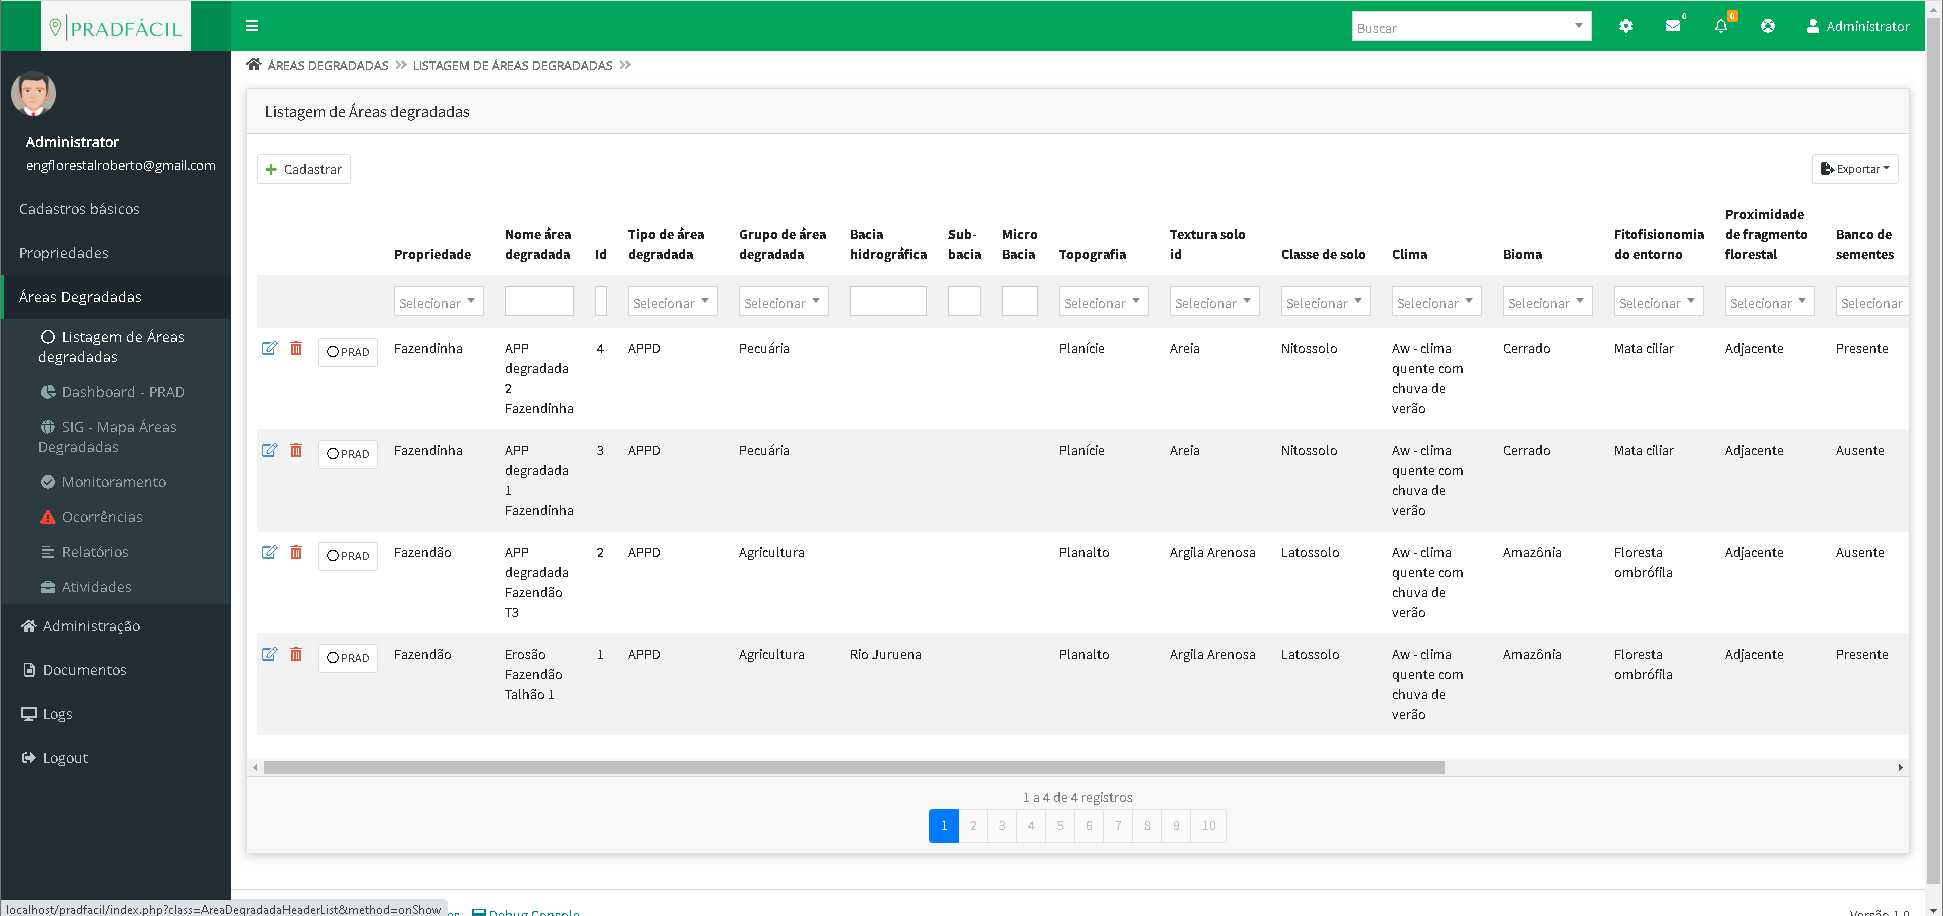Click delete trash icon for area Id 2
The image size is (1943, 916).
(296, 552)
